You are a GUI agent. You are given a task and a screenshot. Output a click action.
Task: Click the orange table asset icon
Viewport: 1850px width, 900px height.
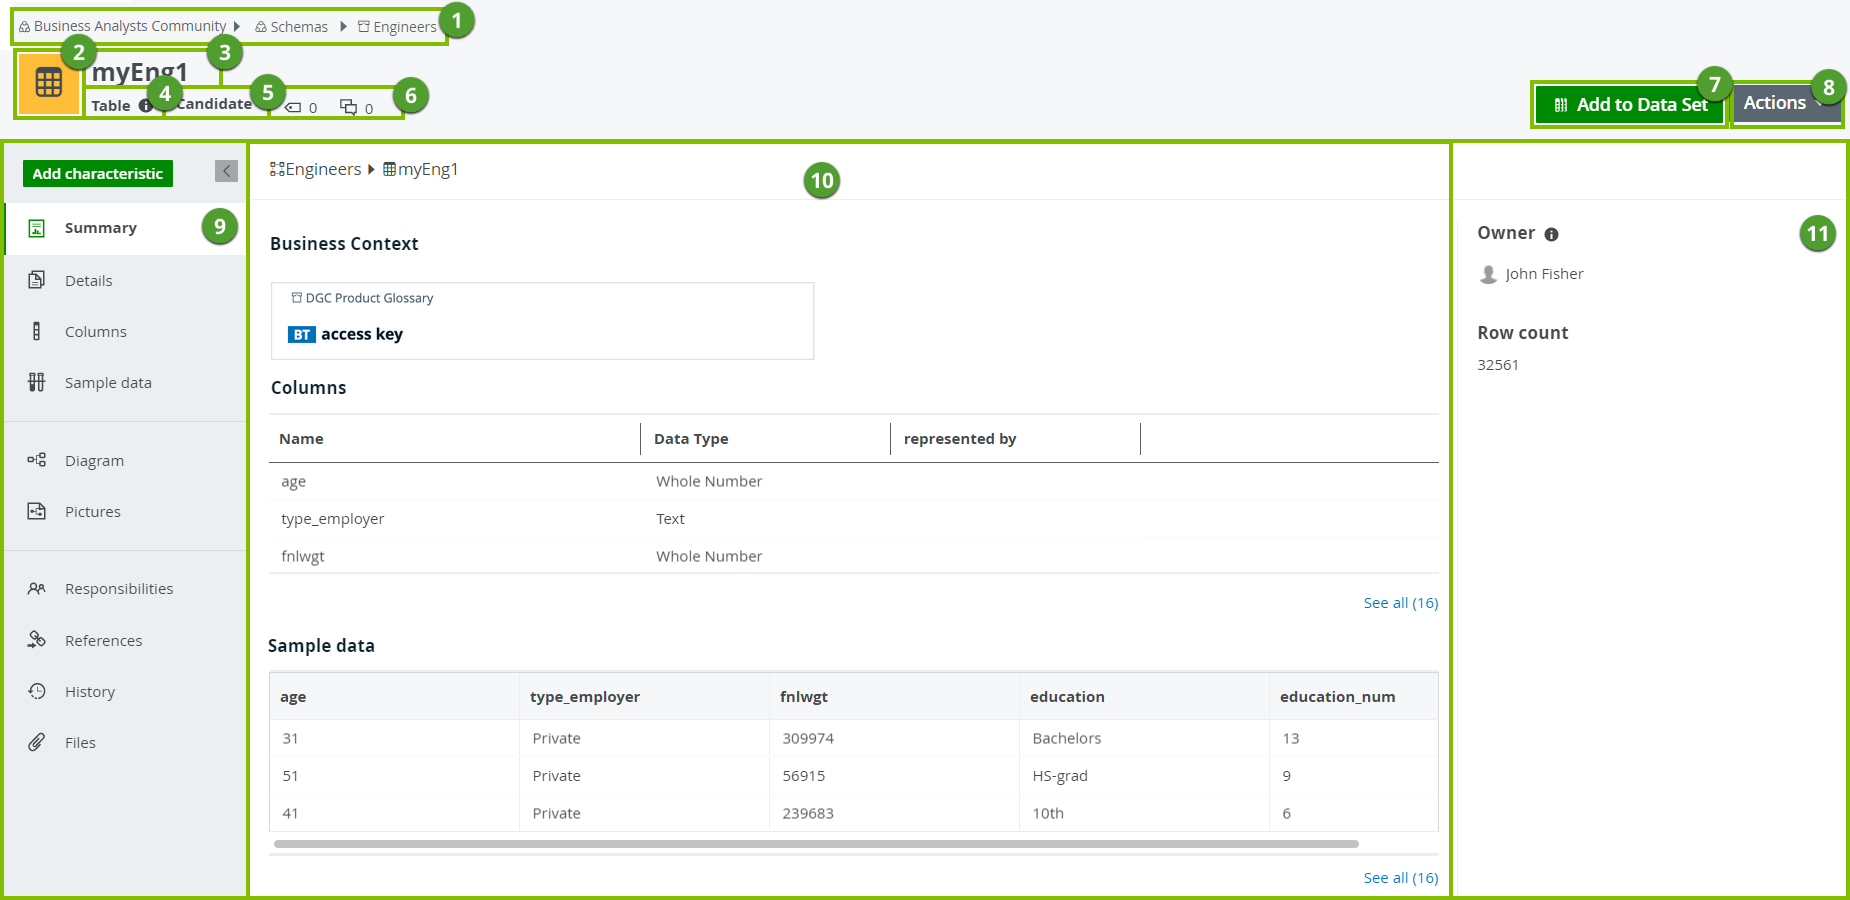(48, 84)
